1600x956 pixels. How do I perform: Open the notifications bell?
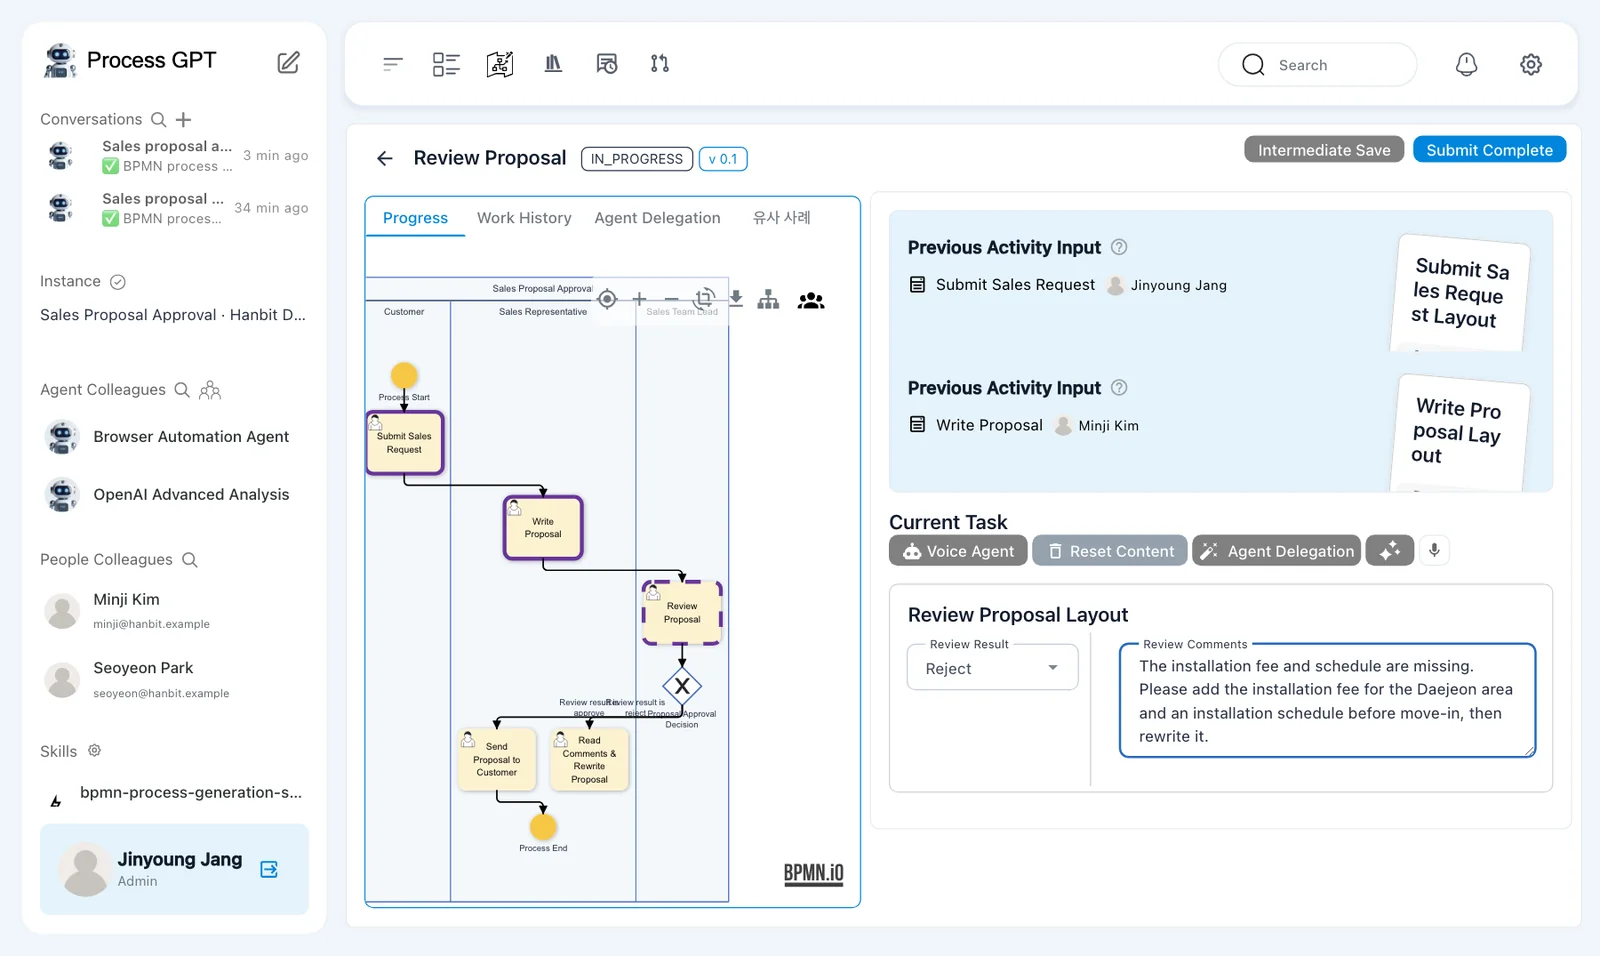[x=1466, y=65]
